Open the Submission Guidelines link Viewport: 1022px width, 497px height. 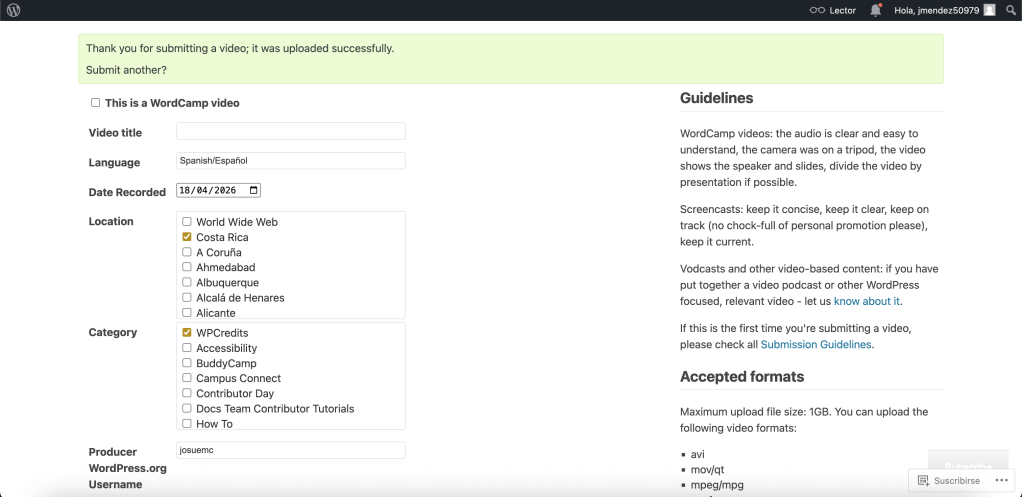pyautogui.click(x=816, y=344)
